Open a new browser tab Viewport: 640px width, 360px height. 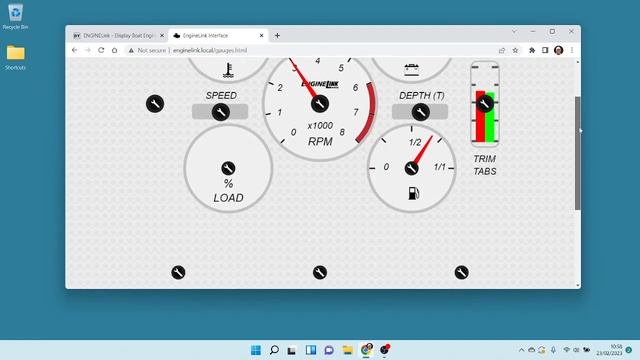point(277,36)
